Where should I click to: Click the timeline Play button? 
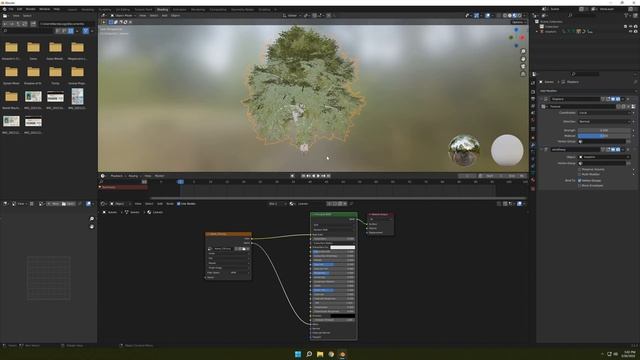[319, 176]
